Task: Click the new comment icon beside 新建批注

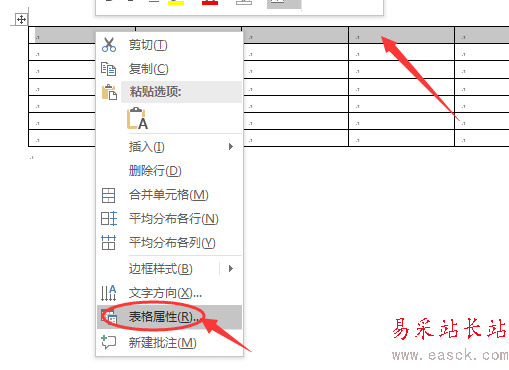Action: [x=109, y=342]
